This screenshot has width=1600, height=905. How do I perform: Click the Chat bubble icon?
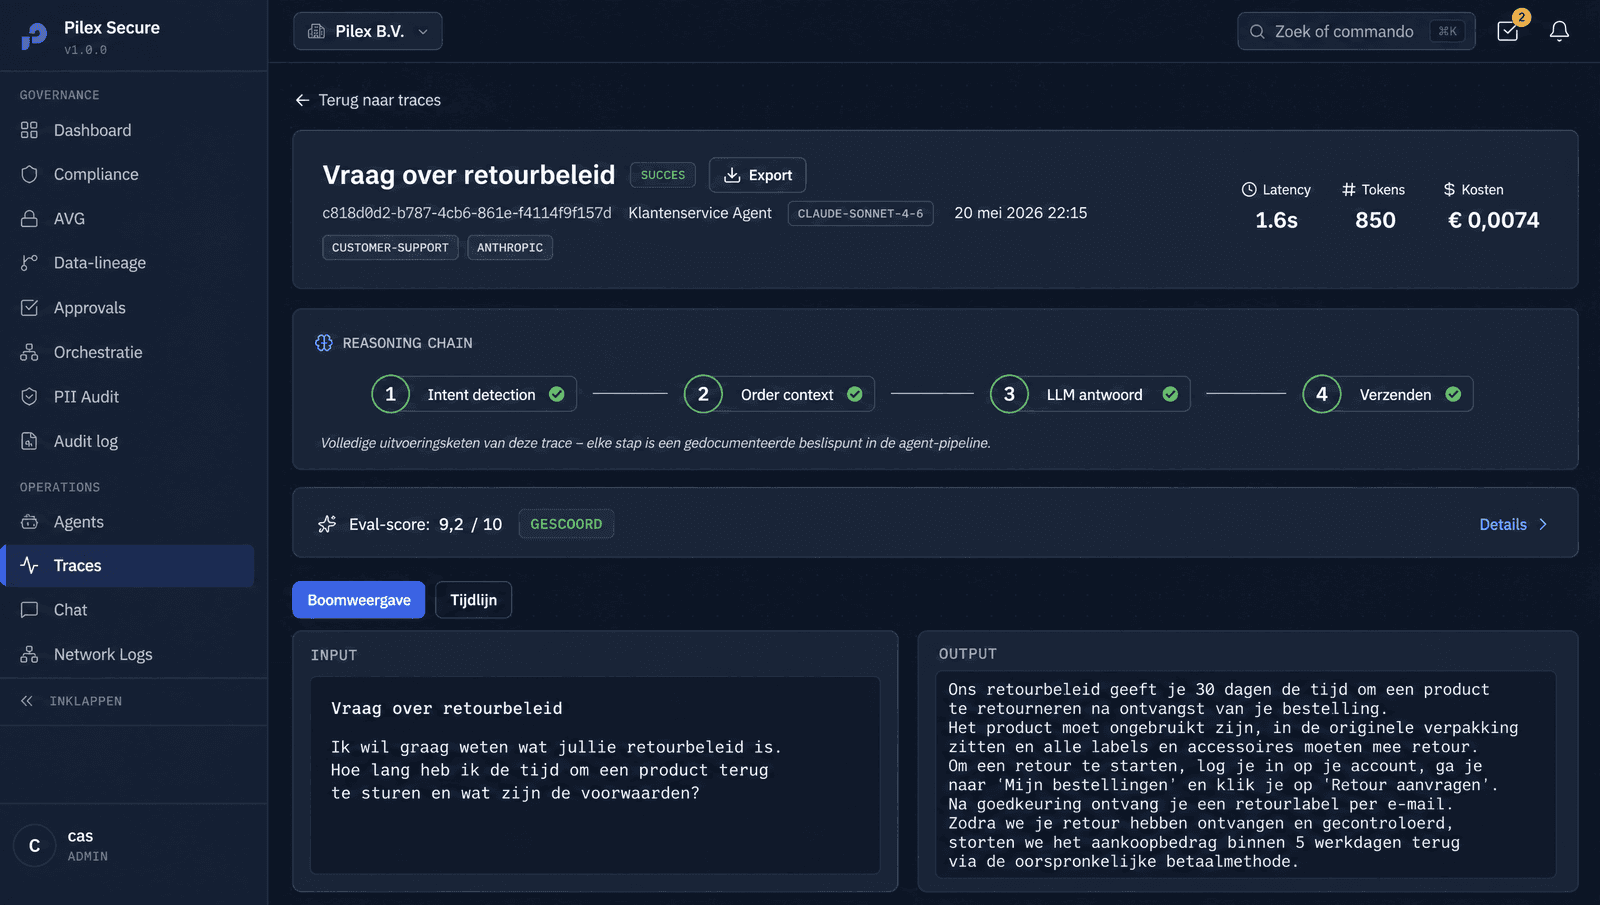click(29, 610)
